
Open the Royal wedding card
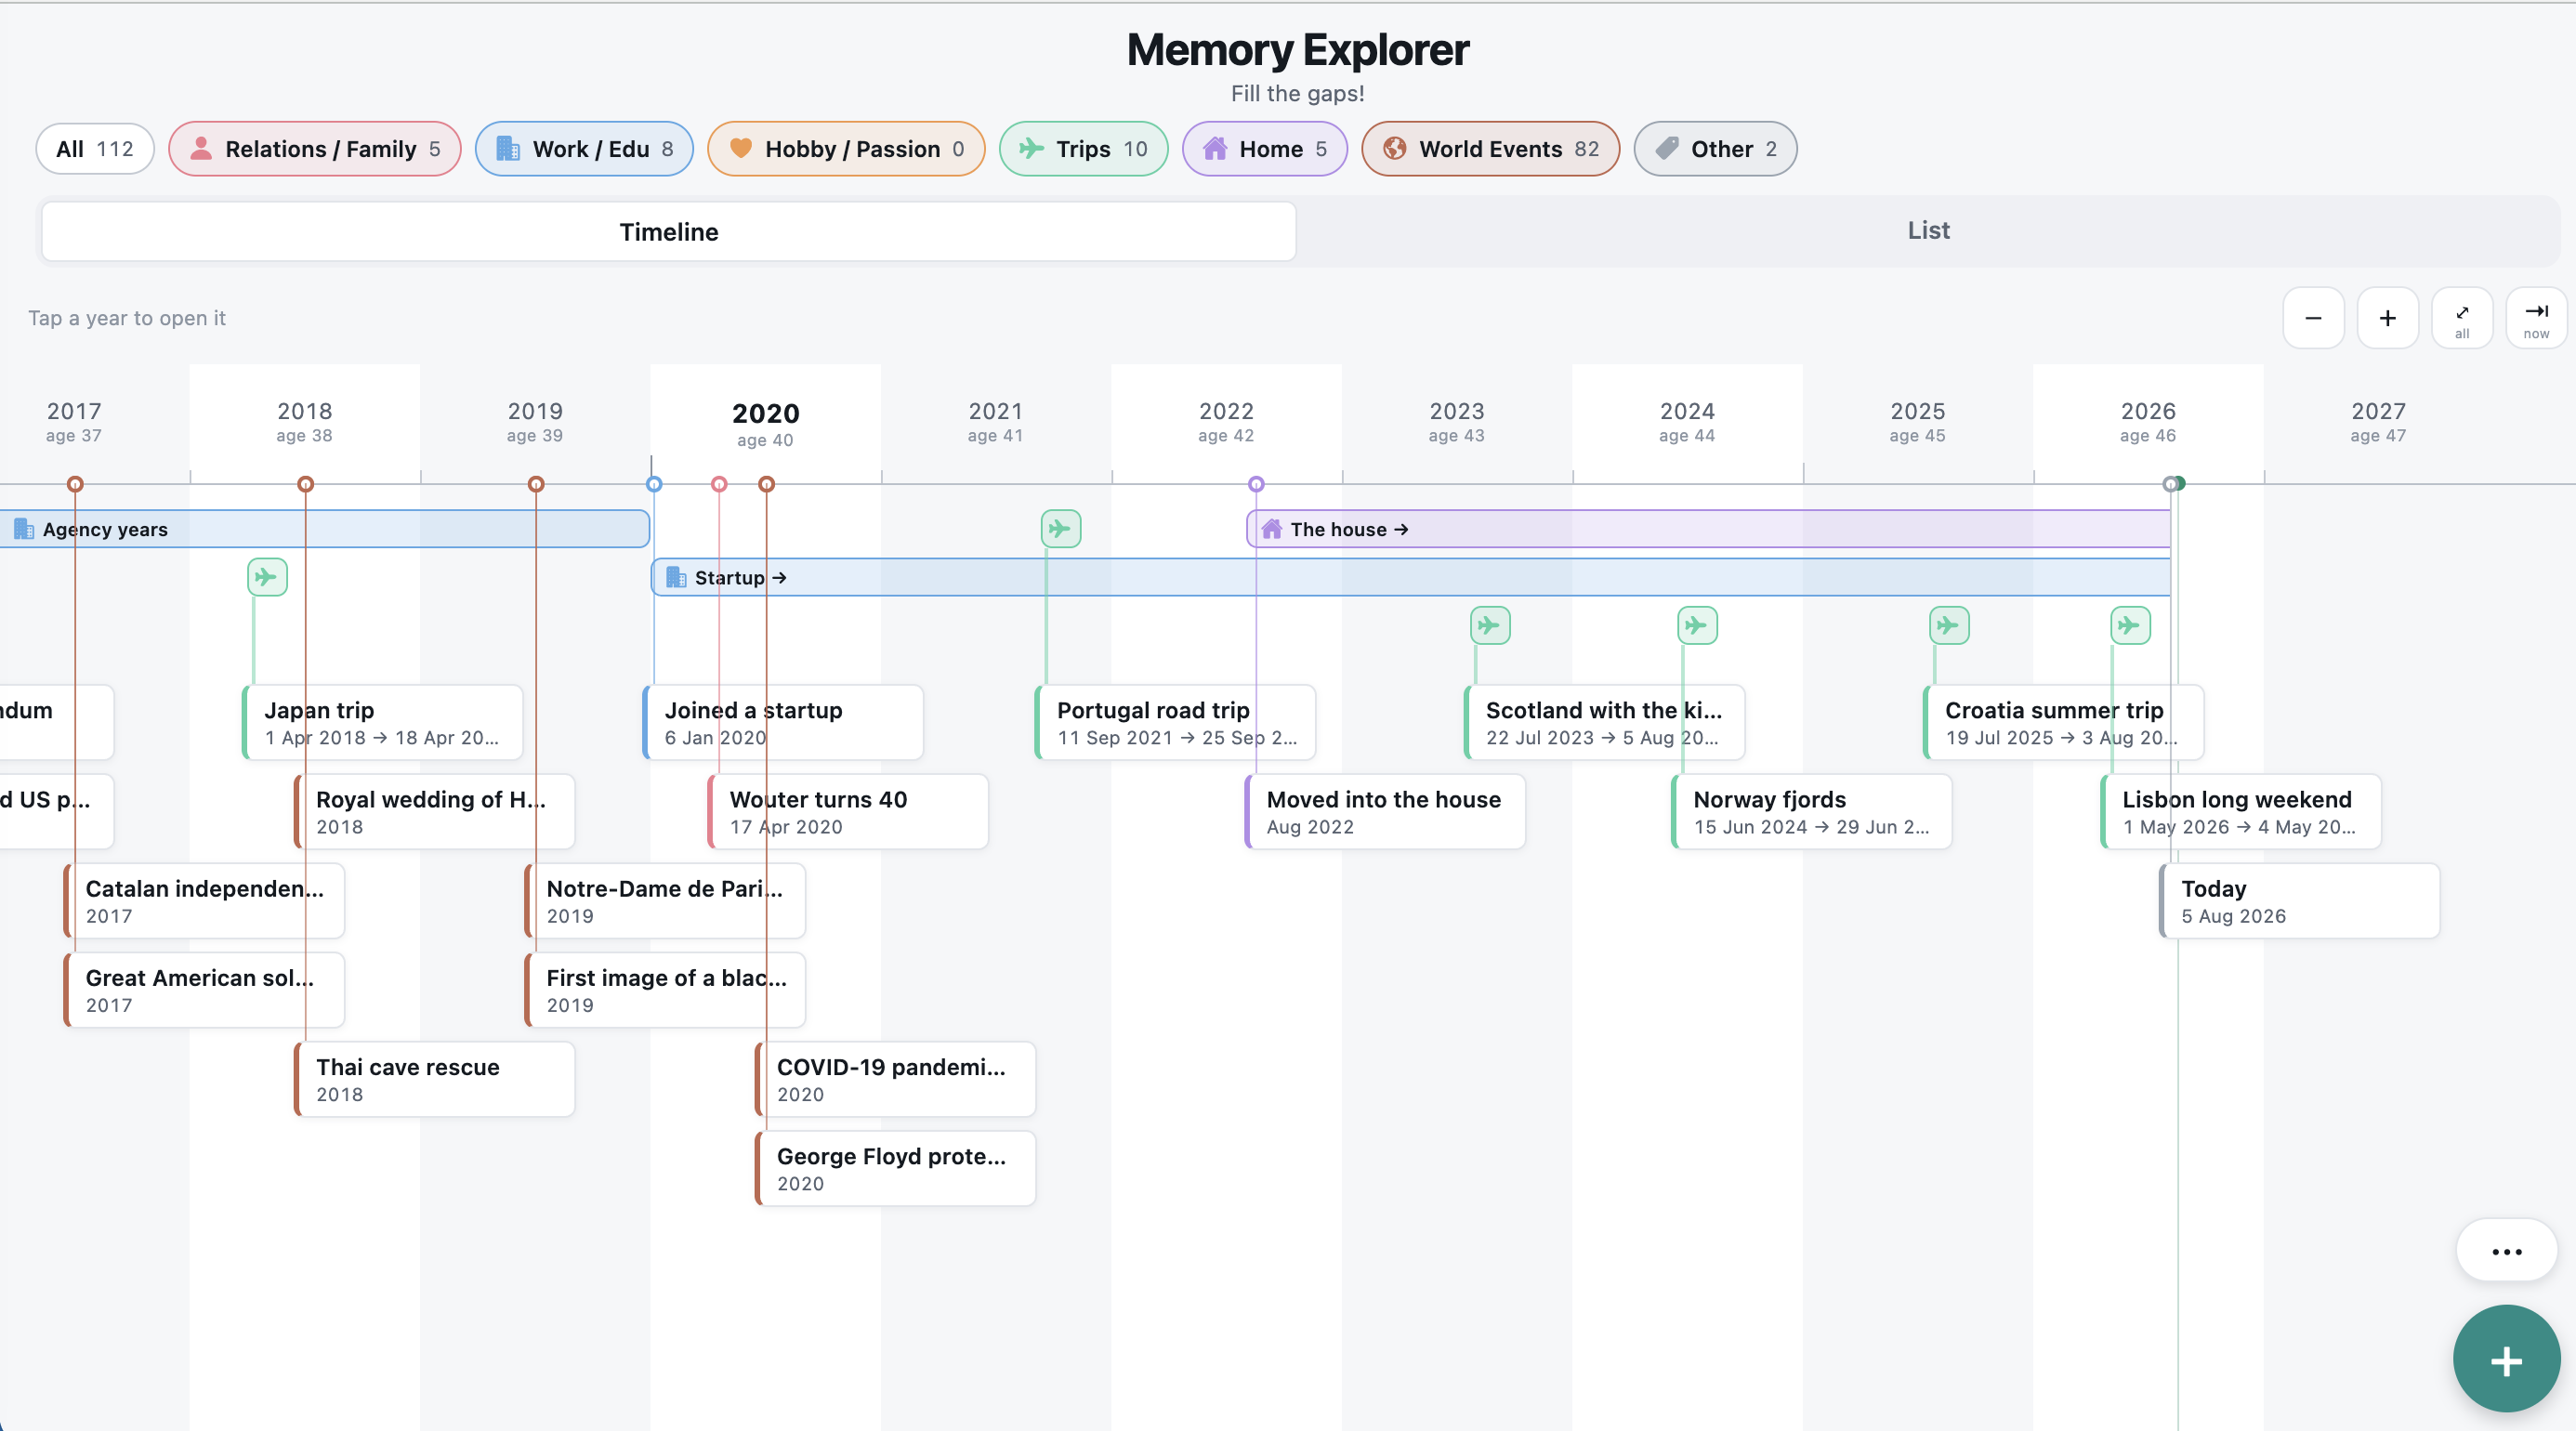click(435, 812)
